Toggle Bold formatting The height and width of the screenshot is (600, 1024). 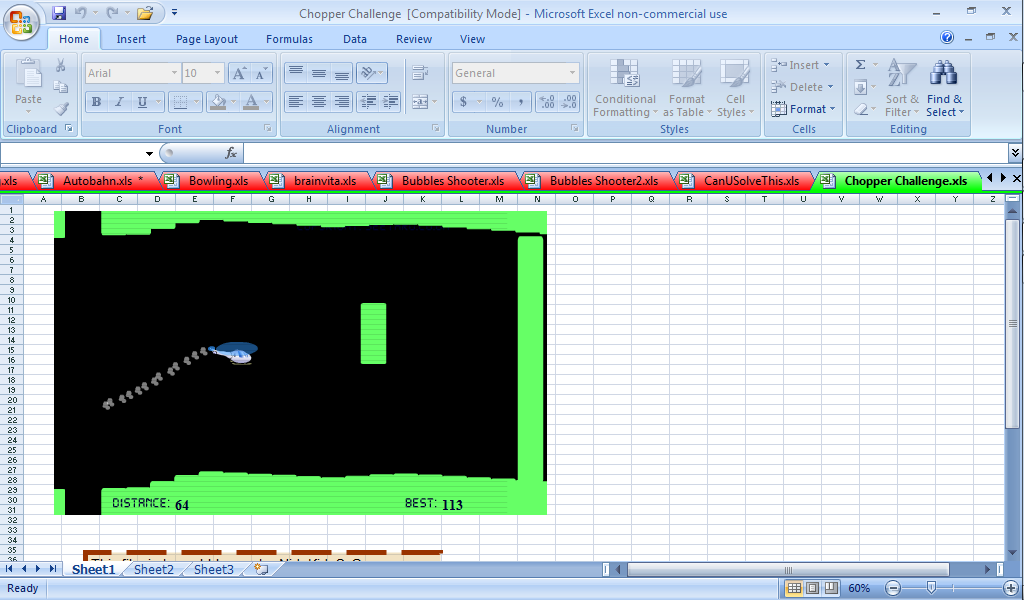[97, 102]
